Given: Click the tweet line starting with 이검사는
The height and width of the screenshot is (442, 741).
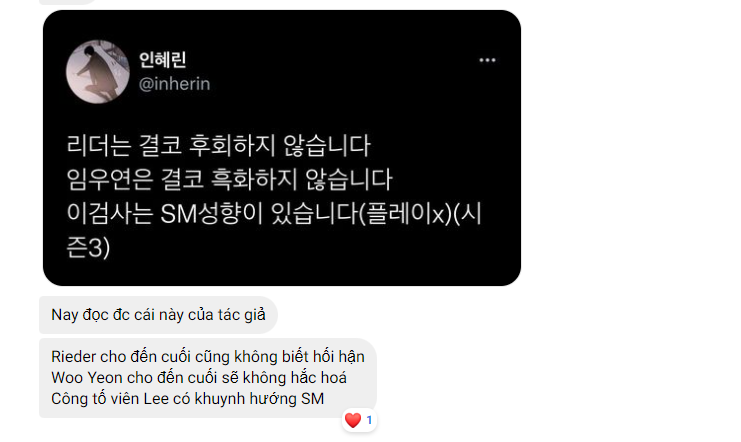Looking at the screenshot, I should point(274,214).
